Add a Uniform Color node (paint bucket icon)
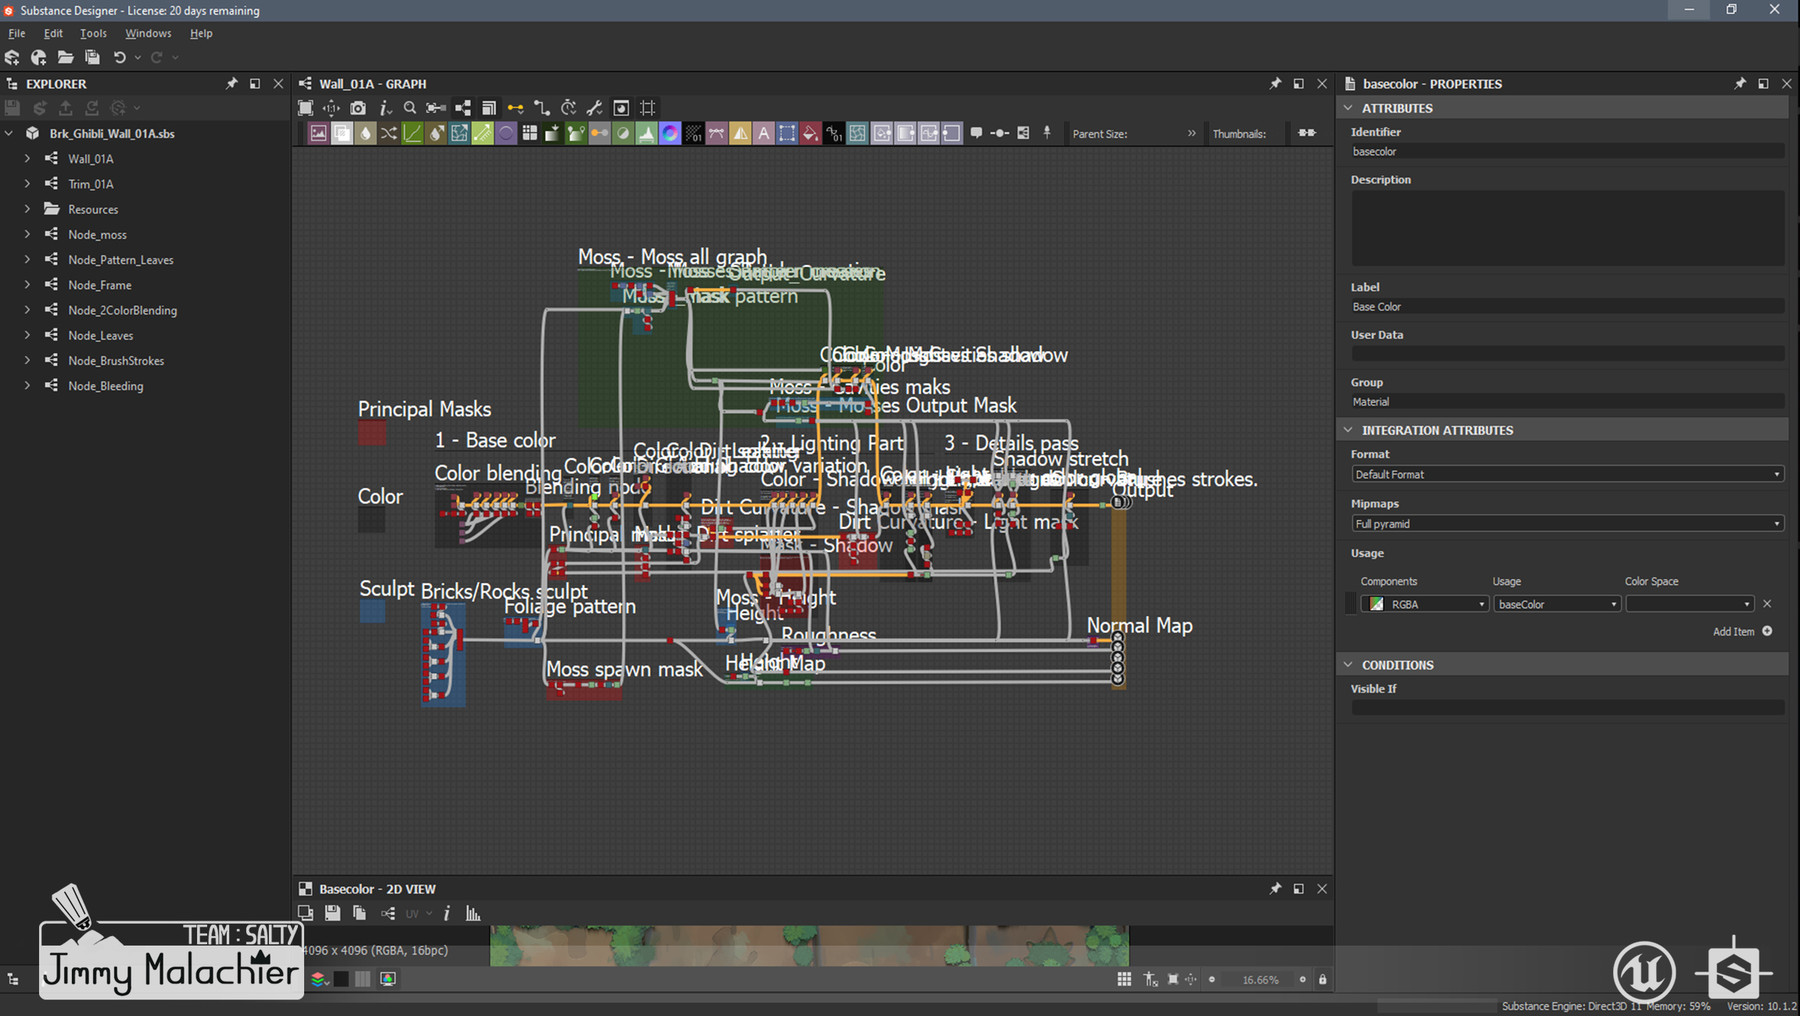Image resolution: width=1800 pixels, height=1016 pixels. point(811,133)
